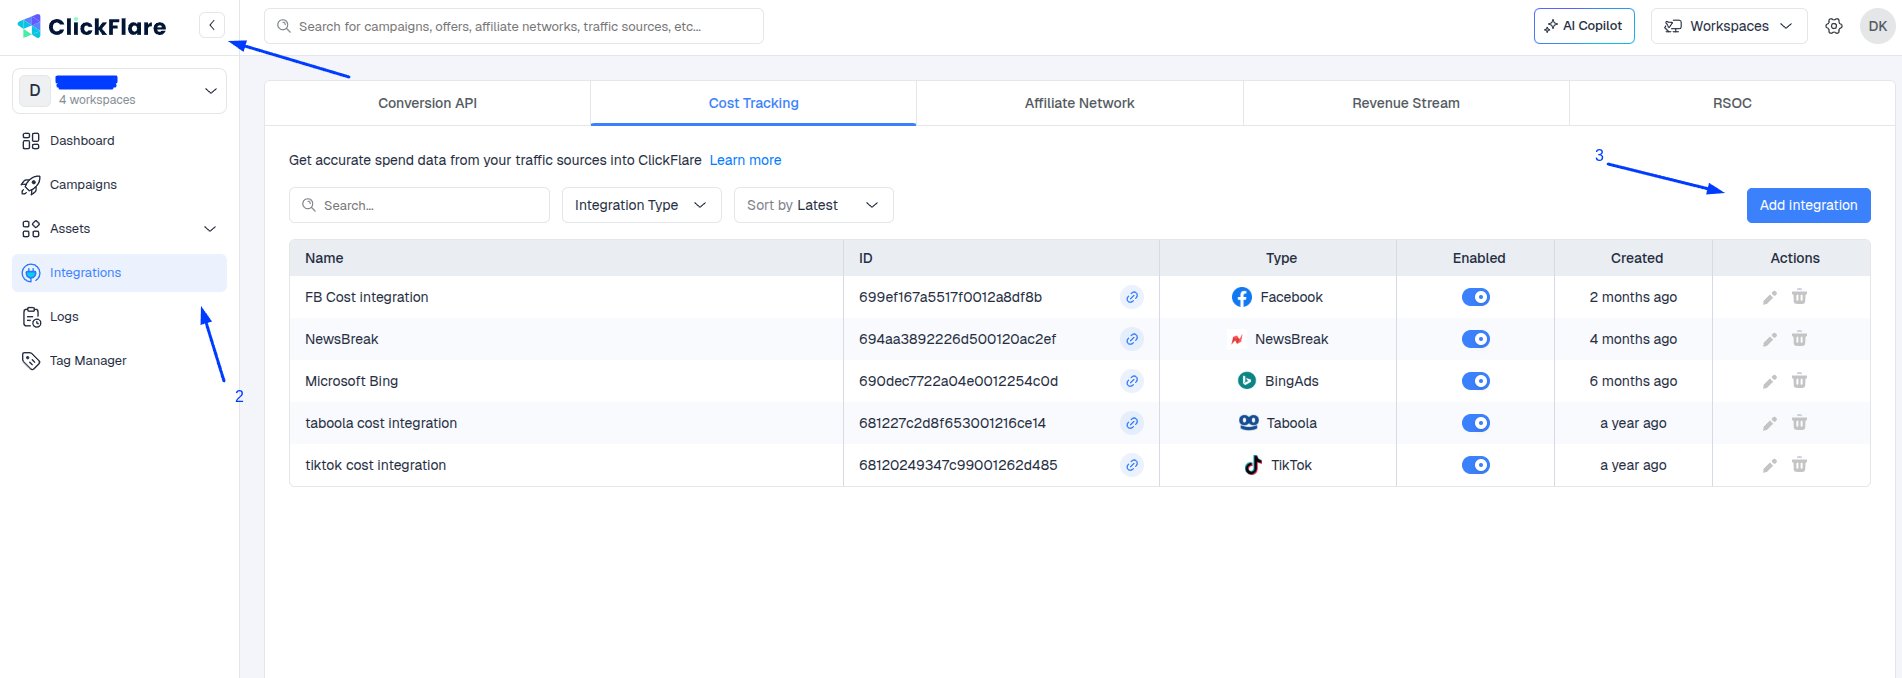This screenshot has width=1902, height=678.
Task: Open Campaigns in the sidebar
Action: coord(119,185)
